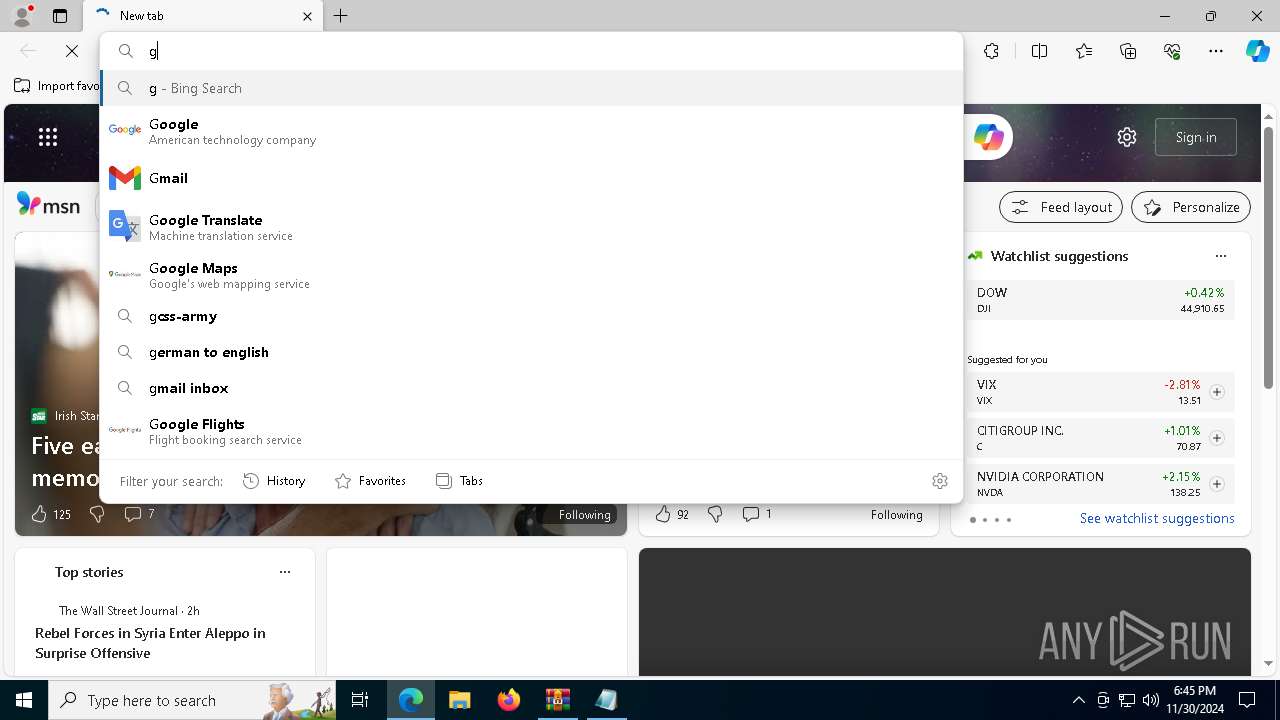Open See watchlist suggestions link
Screen dimensions: 1280x720
click(x=1157, y=518)
